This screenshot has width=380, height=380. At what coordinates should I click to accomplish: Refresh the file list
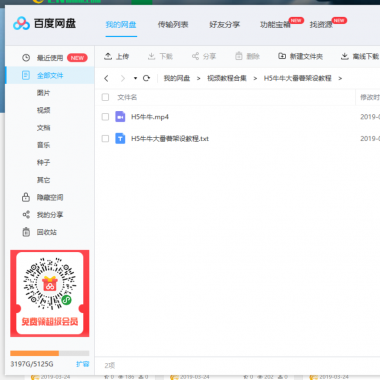(x=146, y=78)
